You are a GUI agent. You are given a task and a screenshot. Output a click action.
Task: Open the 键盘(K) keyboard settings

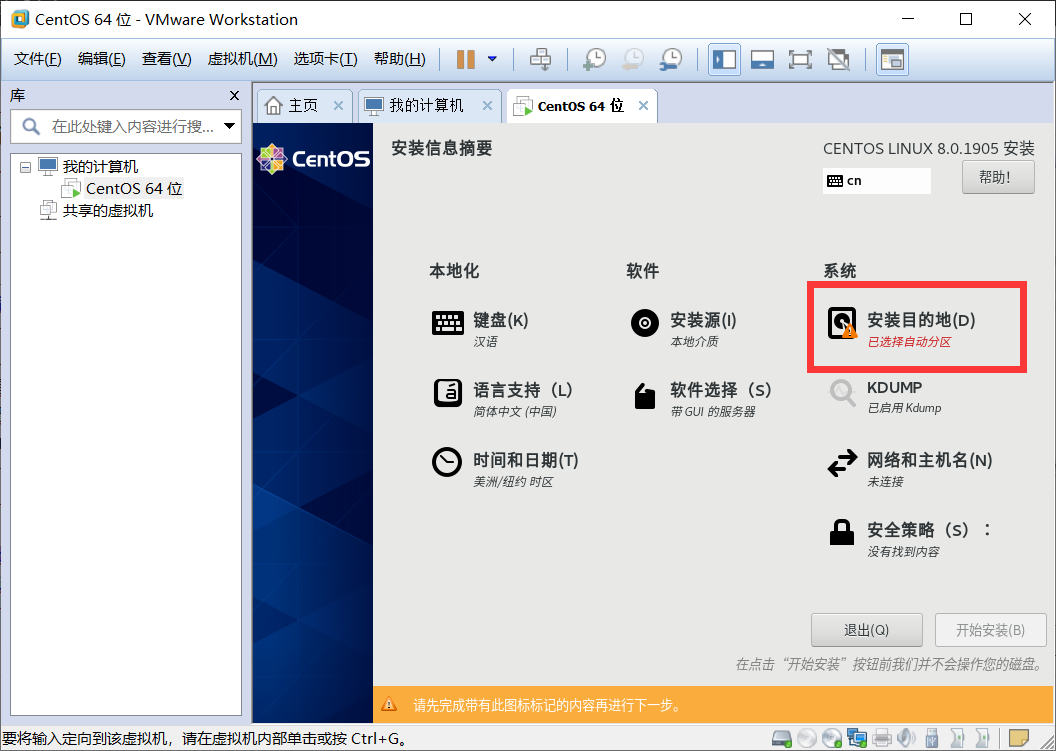pyautogui.click(x=480, y=329)
